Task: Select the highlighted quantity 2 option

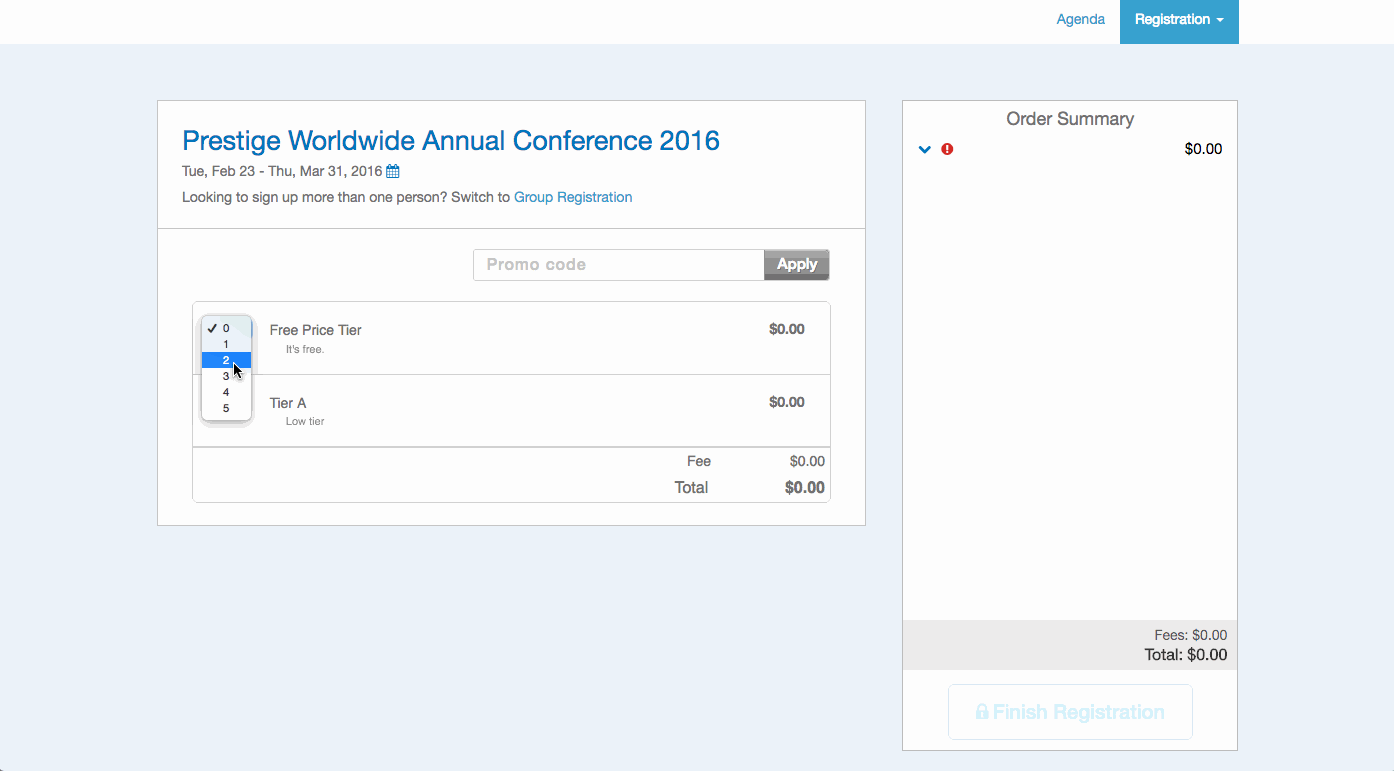Action: 226,360
